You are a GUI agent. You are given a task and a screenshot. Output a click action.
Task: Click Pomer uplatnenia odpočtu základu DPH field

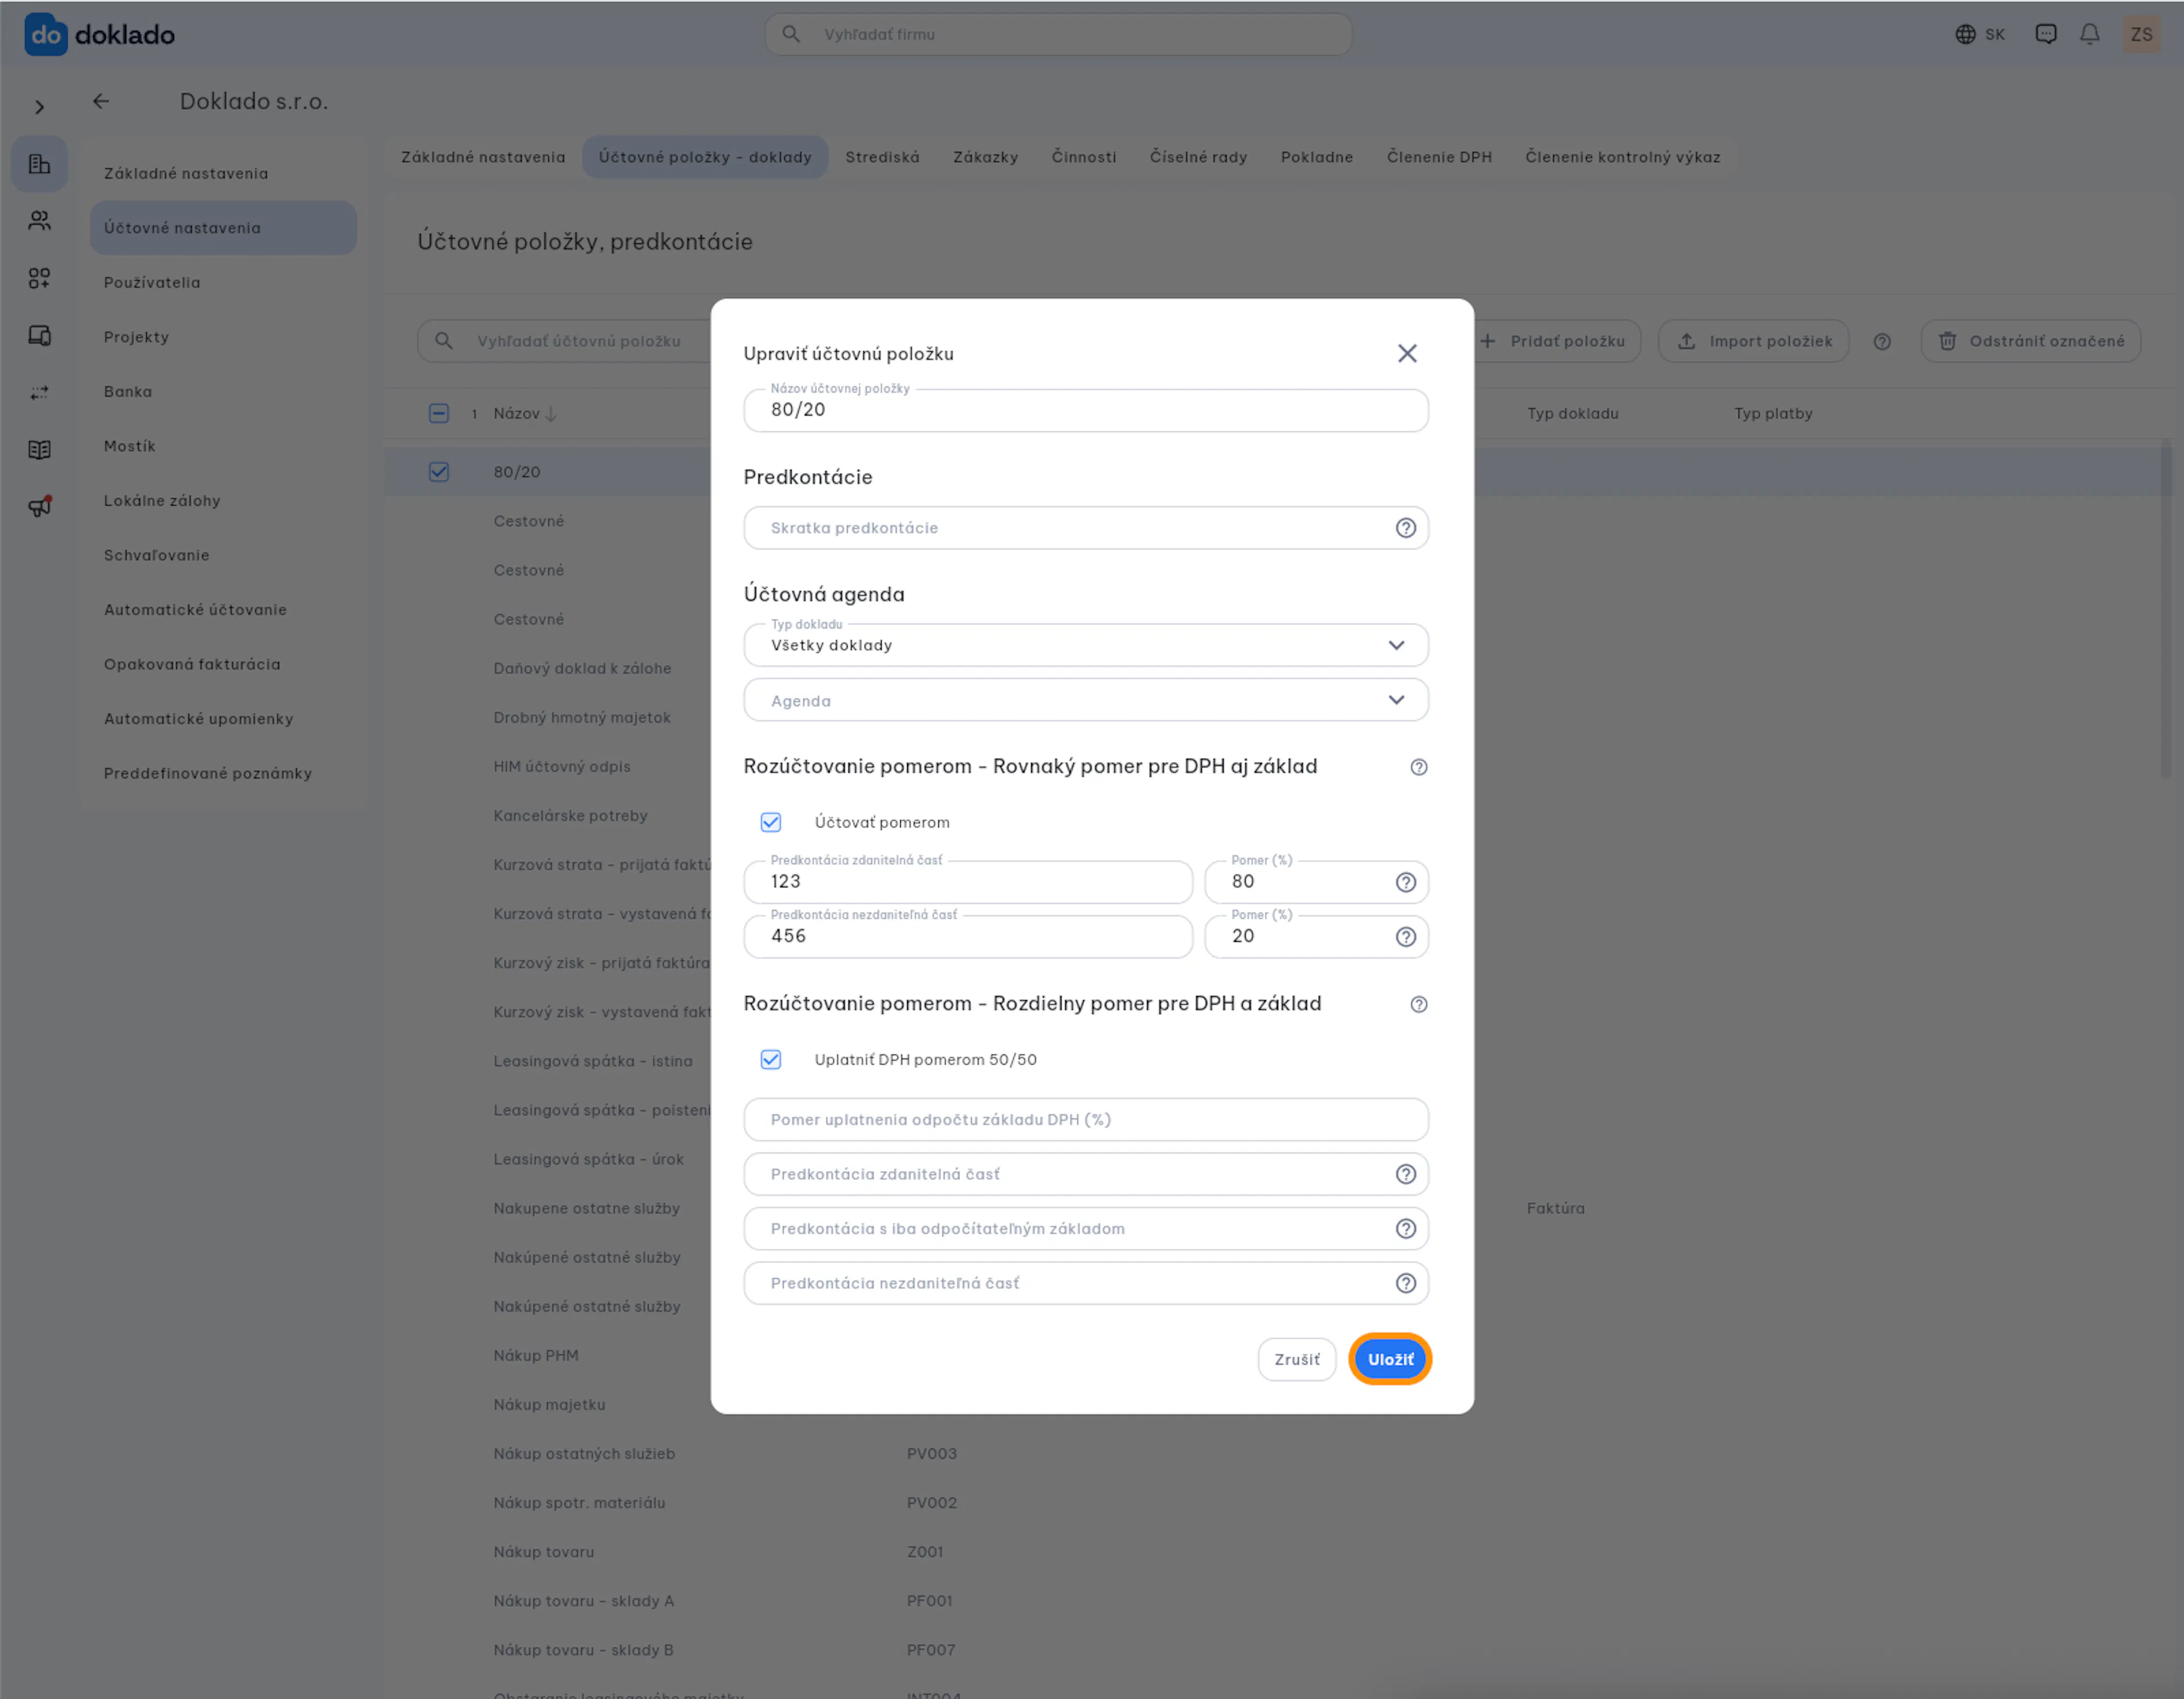point(1086,1120)
